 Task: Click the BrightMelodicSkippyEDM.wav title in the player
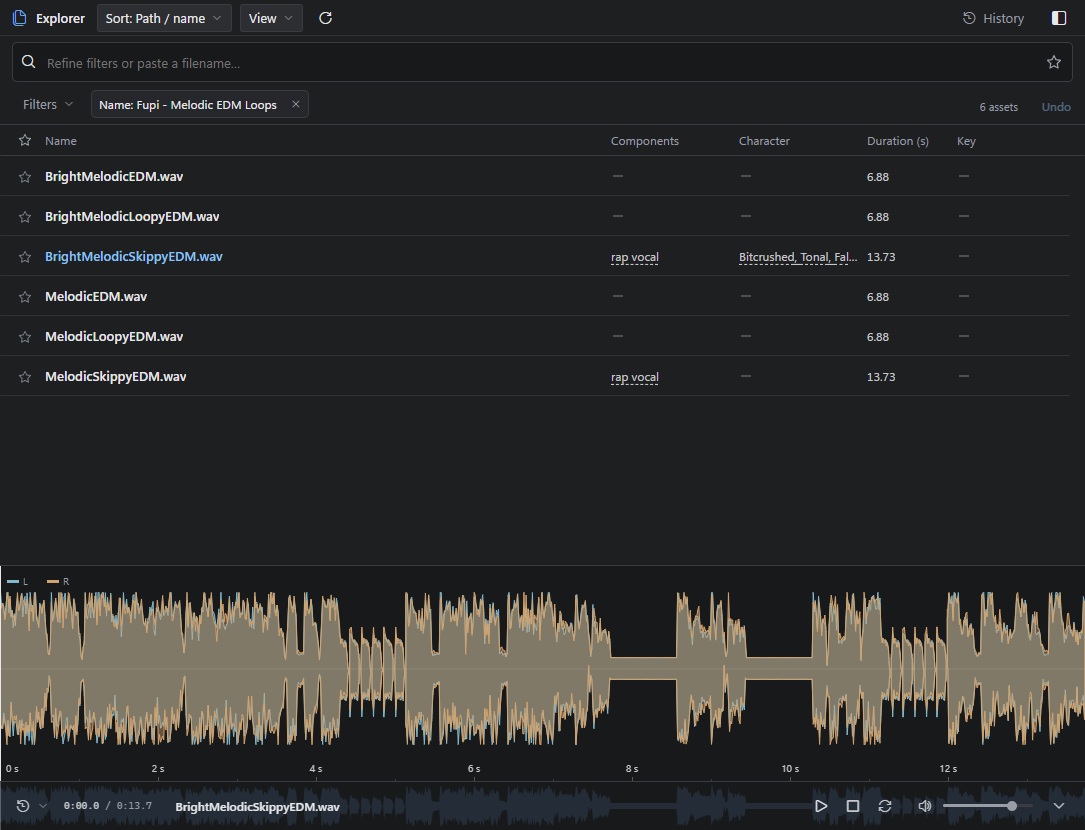(257, 806)
